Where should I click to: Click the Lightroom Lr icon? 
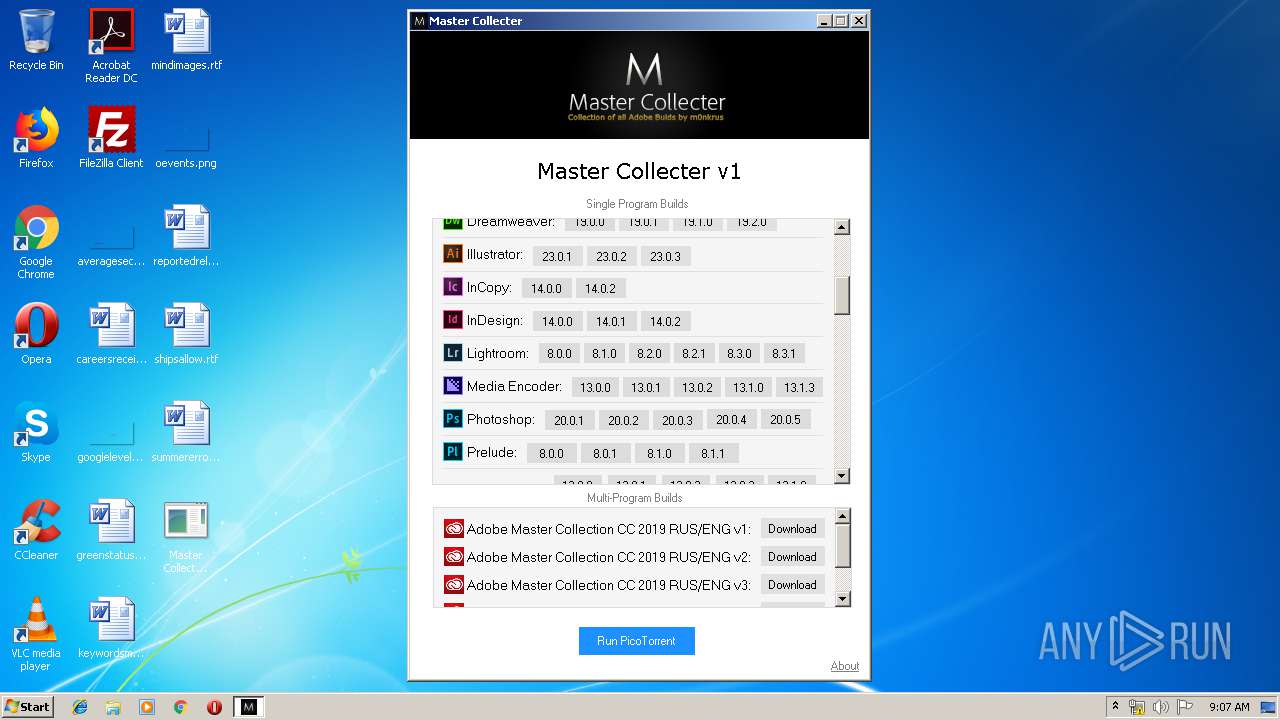point(453,352)
